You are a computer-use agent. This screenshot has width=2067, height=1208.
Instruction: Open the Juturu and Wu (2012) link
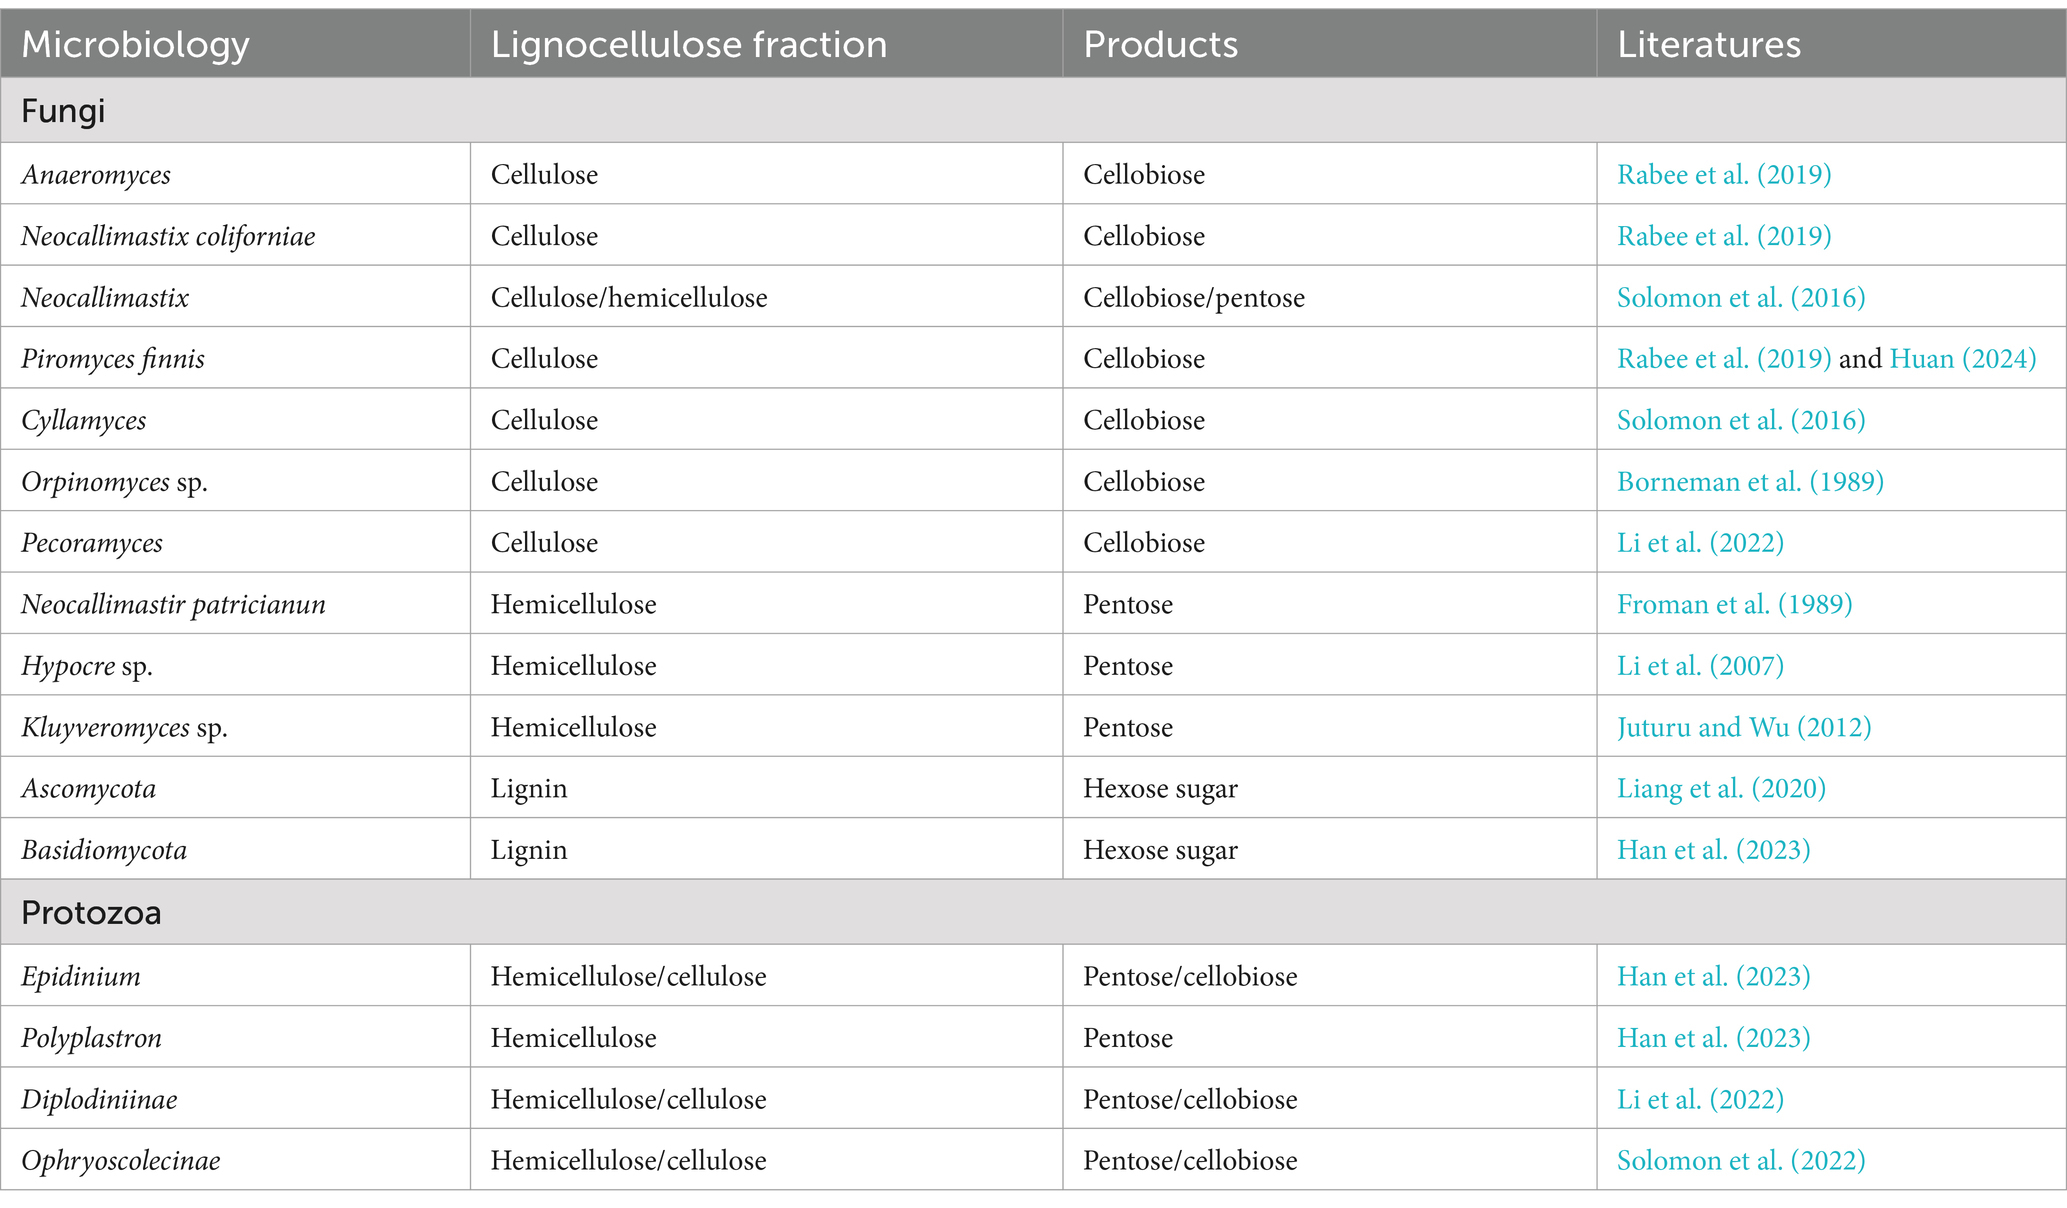coord(1744,727)
